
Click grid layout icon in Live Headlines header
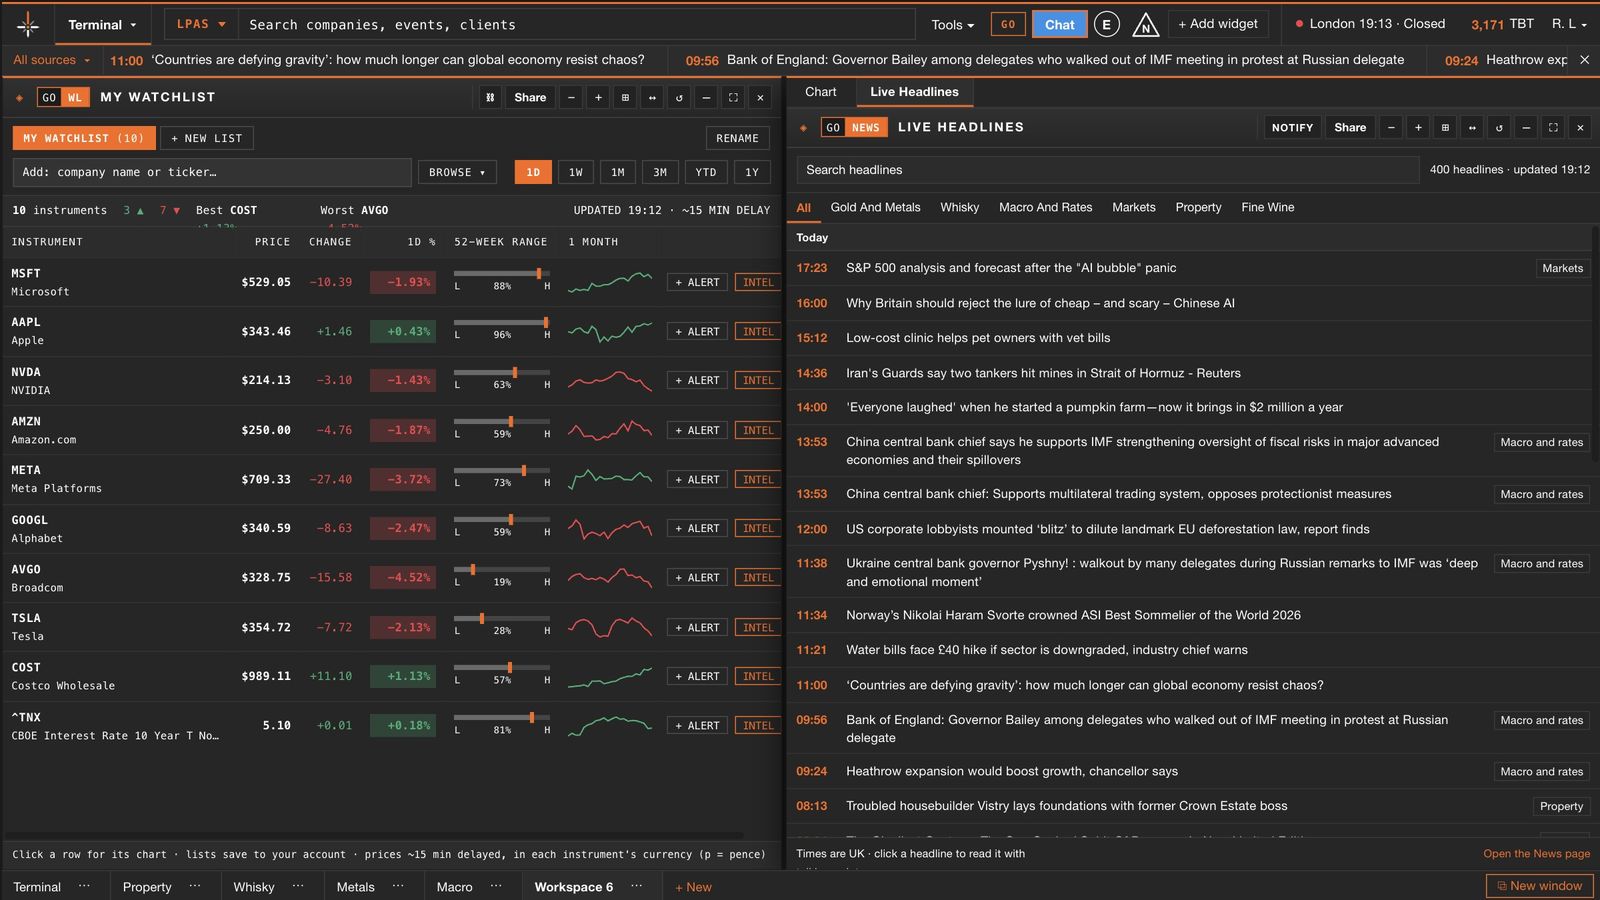click(x=1445, y=127)
